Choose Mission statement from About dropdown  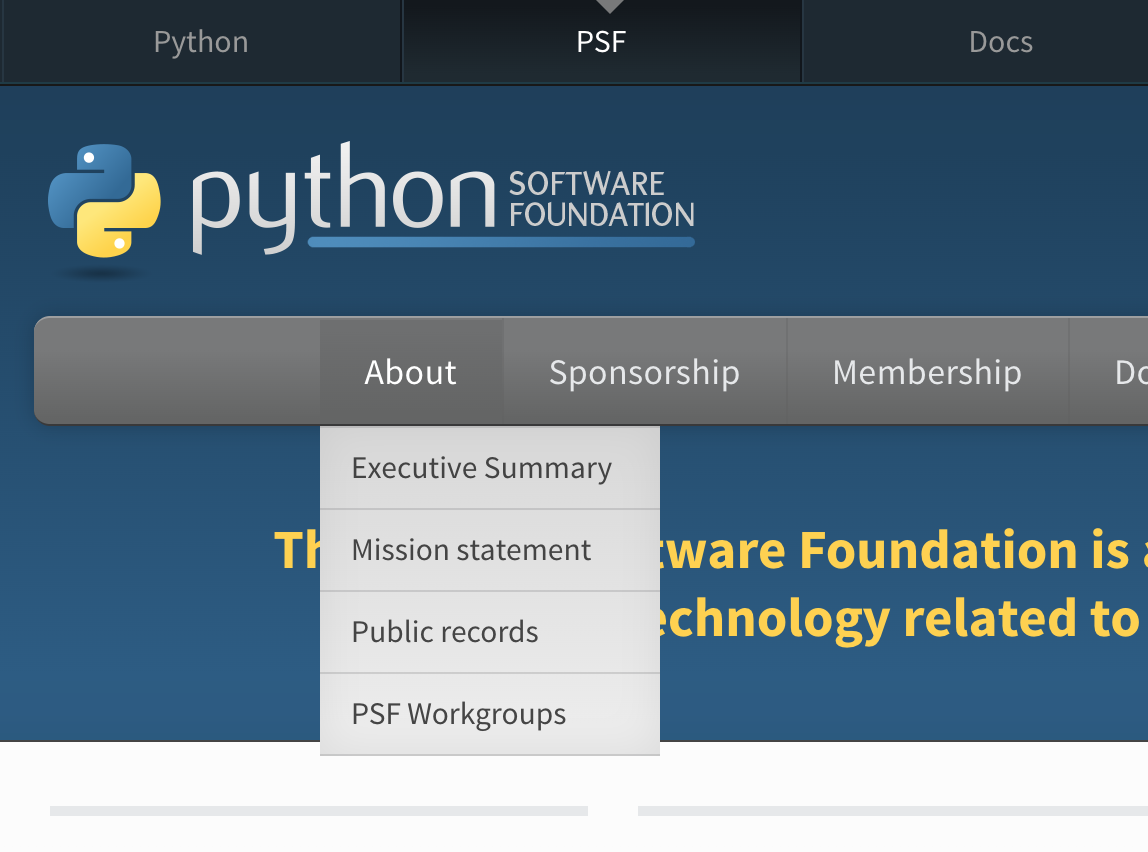pos(490,550)
